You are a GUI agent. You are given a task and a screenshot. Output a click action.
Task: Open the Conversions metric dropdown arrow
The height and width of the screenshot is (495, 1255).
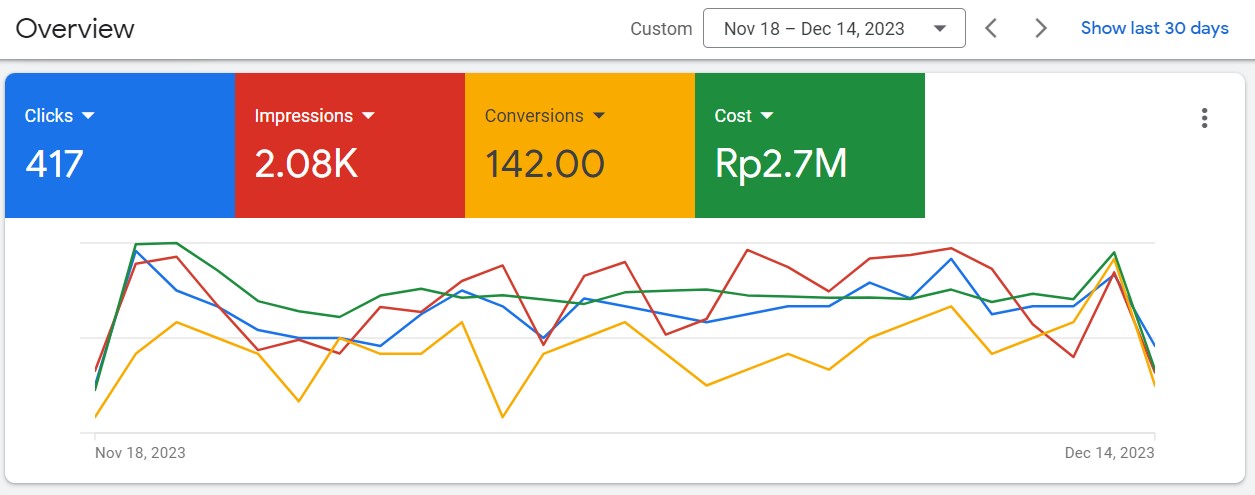(599, 116)
